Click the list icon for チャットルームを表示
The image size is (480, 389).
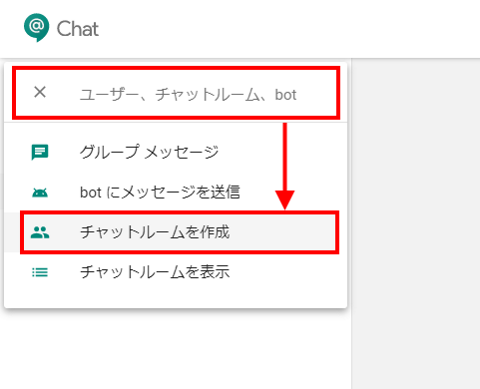[40, 272]
